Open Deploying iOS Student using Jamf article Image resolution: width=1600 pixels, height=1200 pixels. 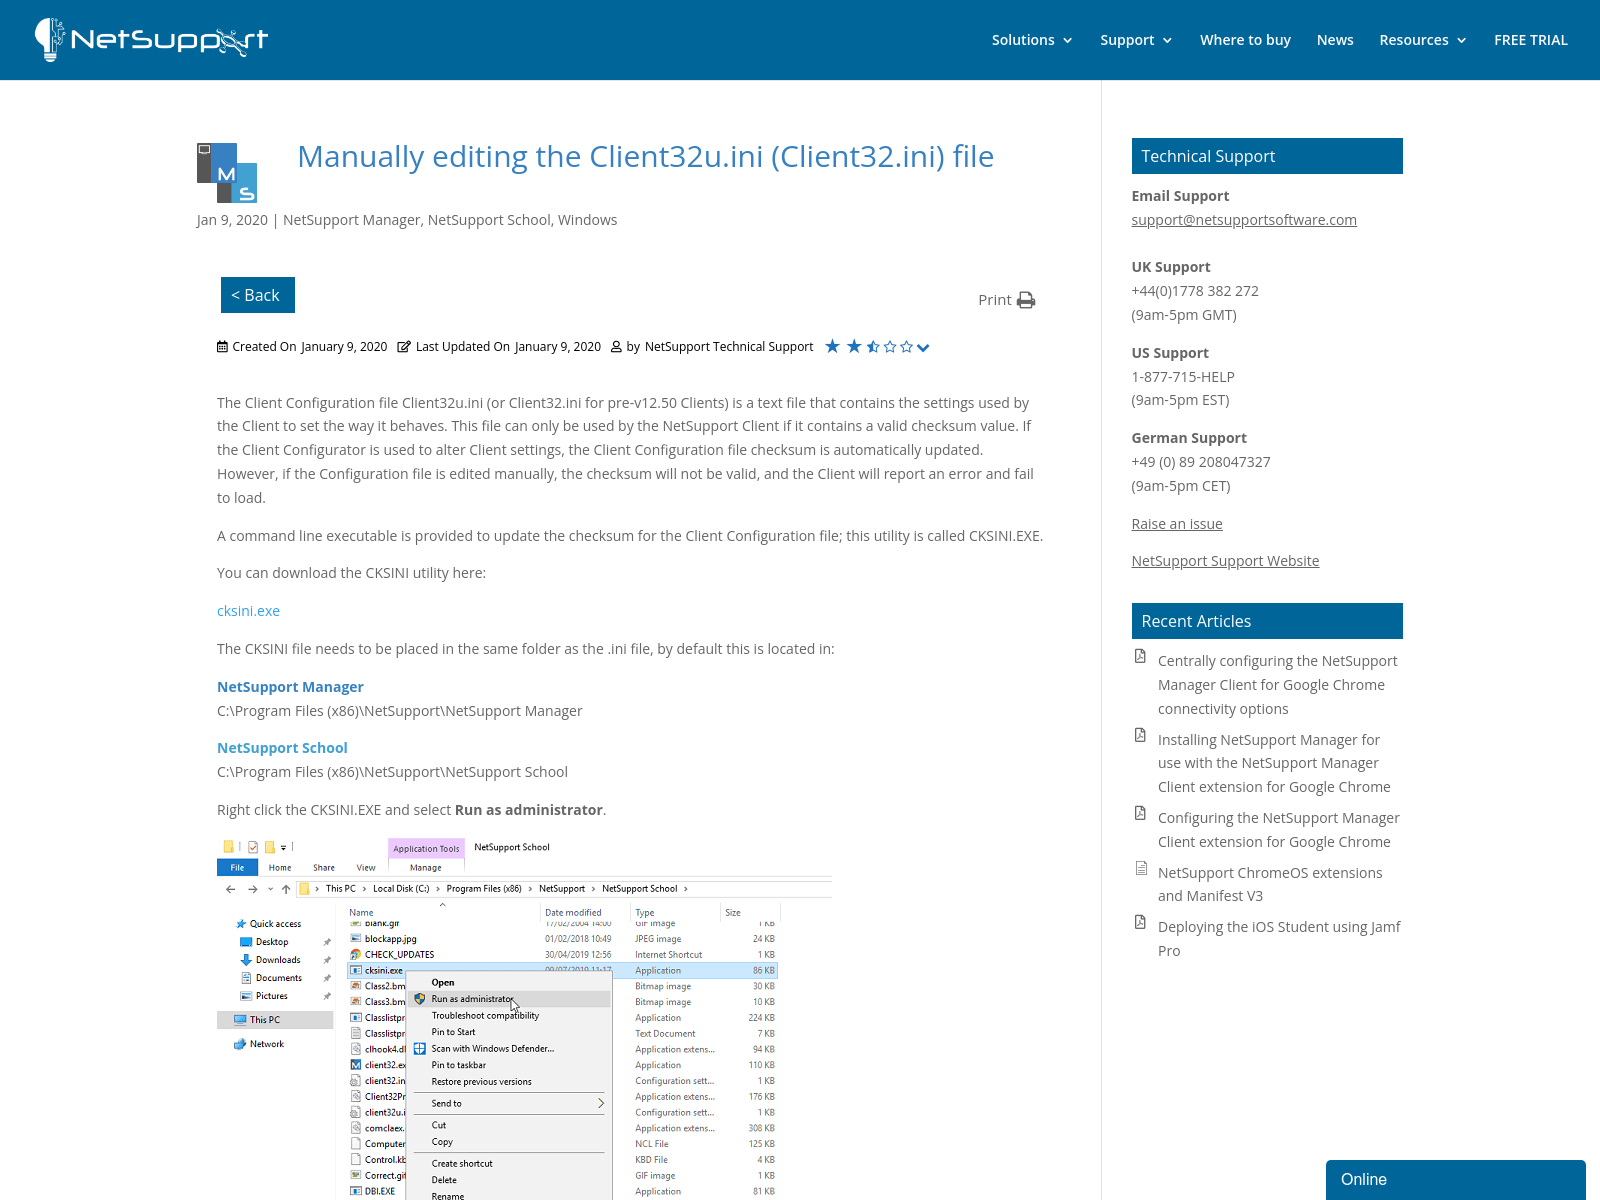[1279, 939]
